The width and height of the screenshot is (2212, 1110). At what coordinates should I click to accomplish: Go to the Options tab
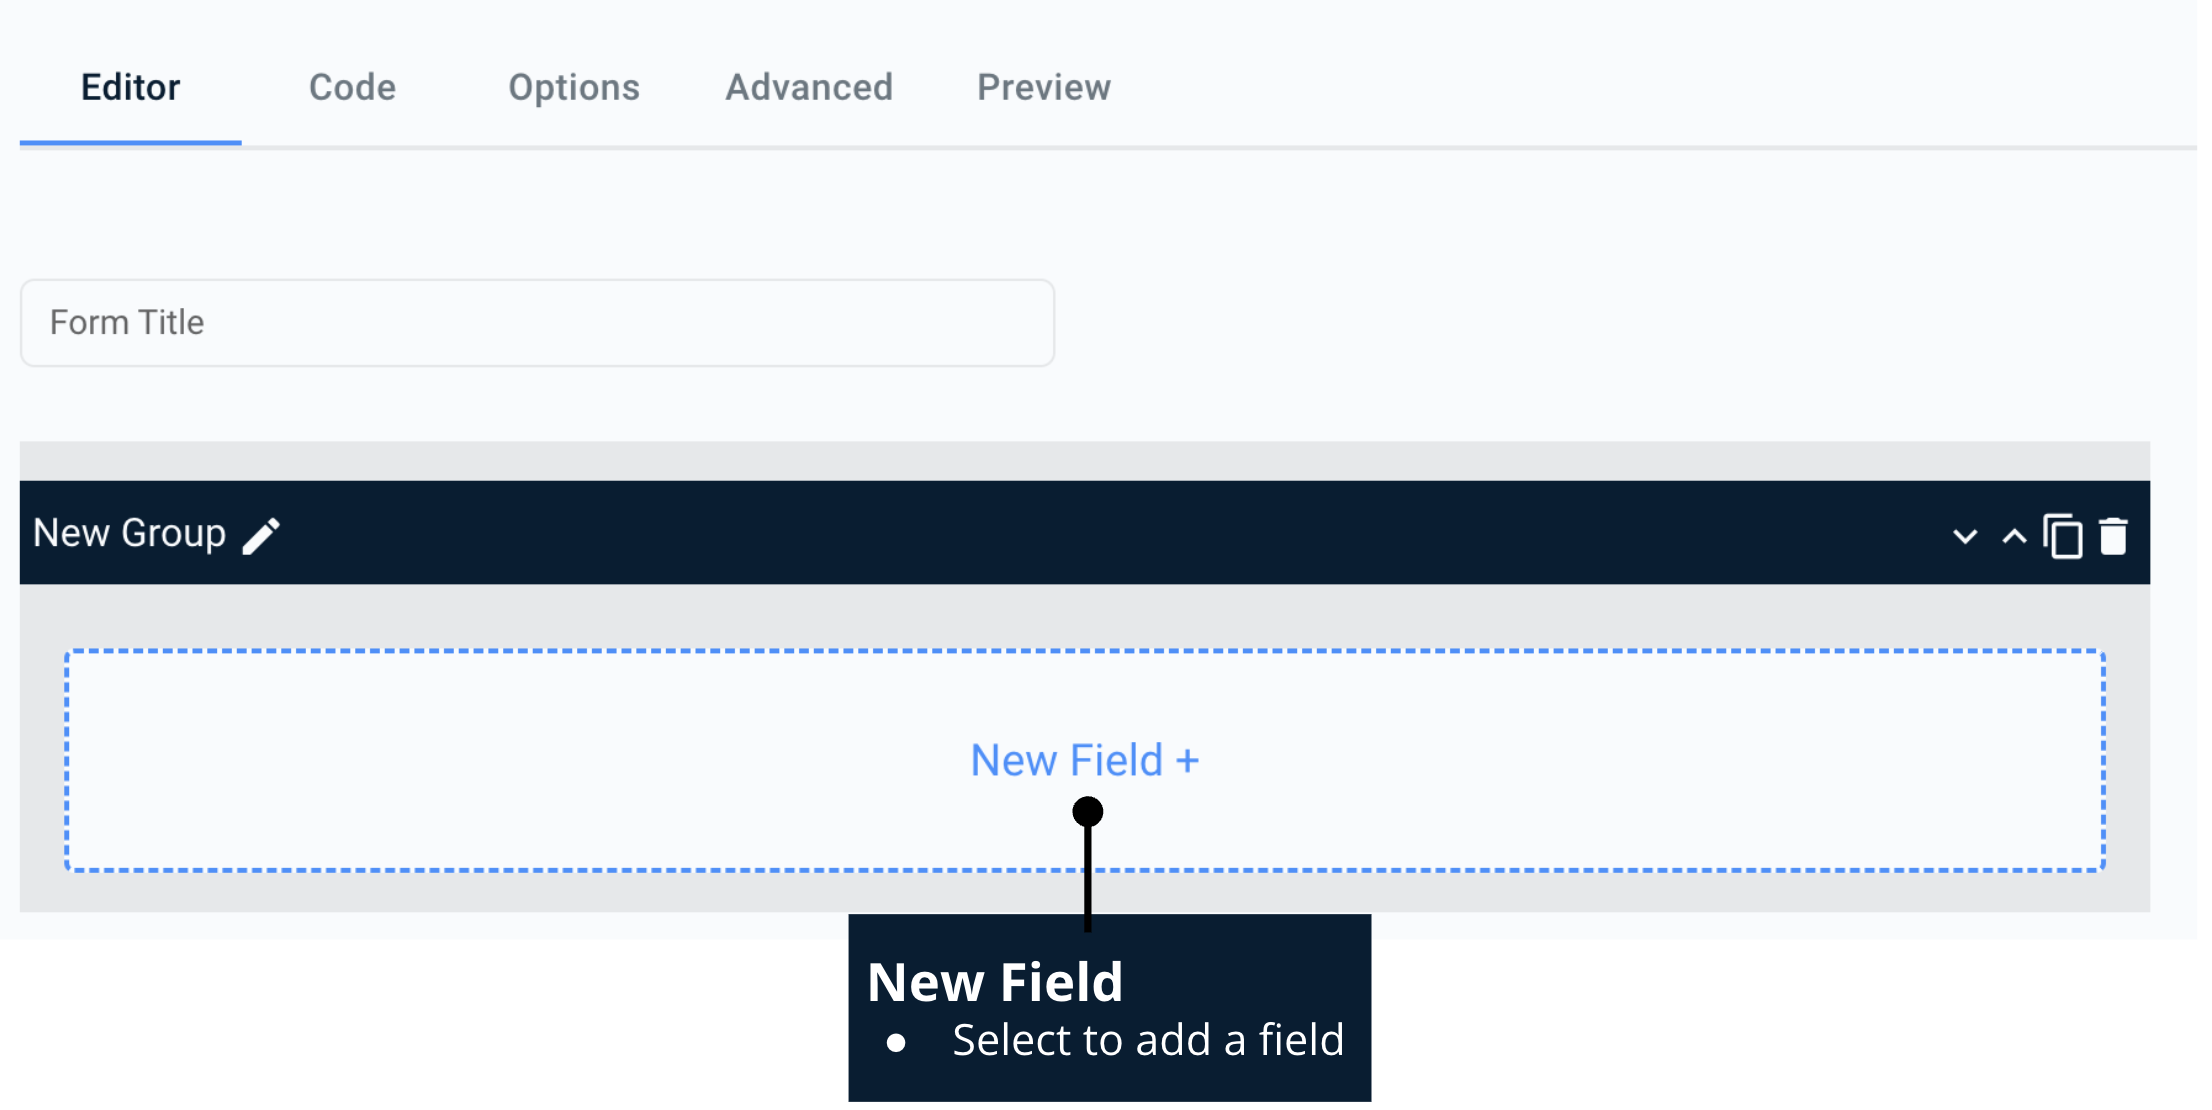574,88
